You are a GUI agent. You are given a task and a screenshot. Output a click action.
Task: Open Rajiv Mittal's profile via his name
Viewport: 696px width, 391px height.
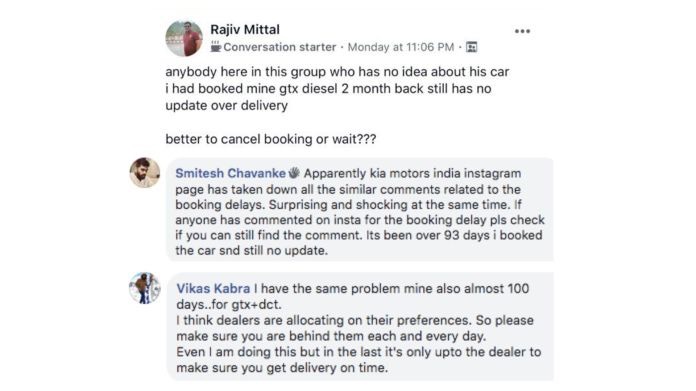245,30
